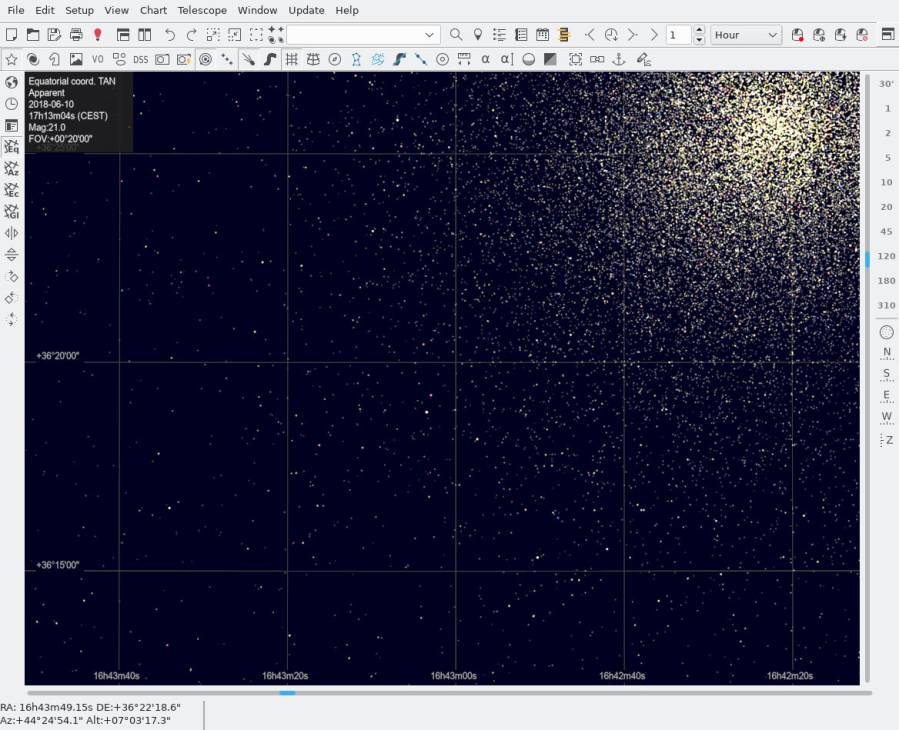The width and height of the screenshot is (899, 730).
Task: Toggle the coordinate grid hash icon
Action: coord(291,60)
